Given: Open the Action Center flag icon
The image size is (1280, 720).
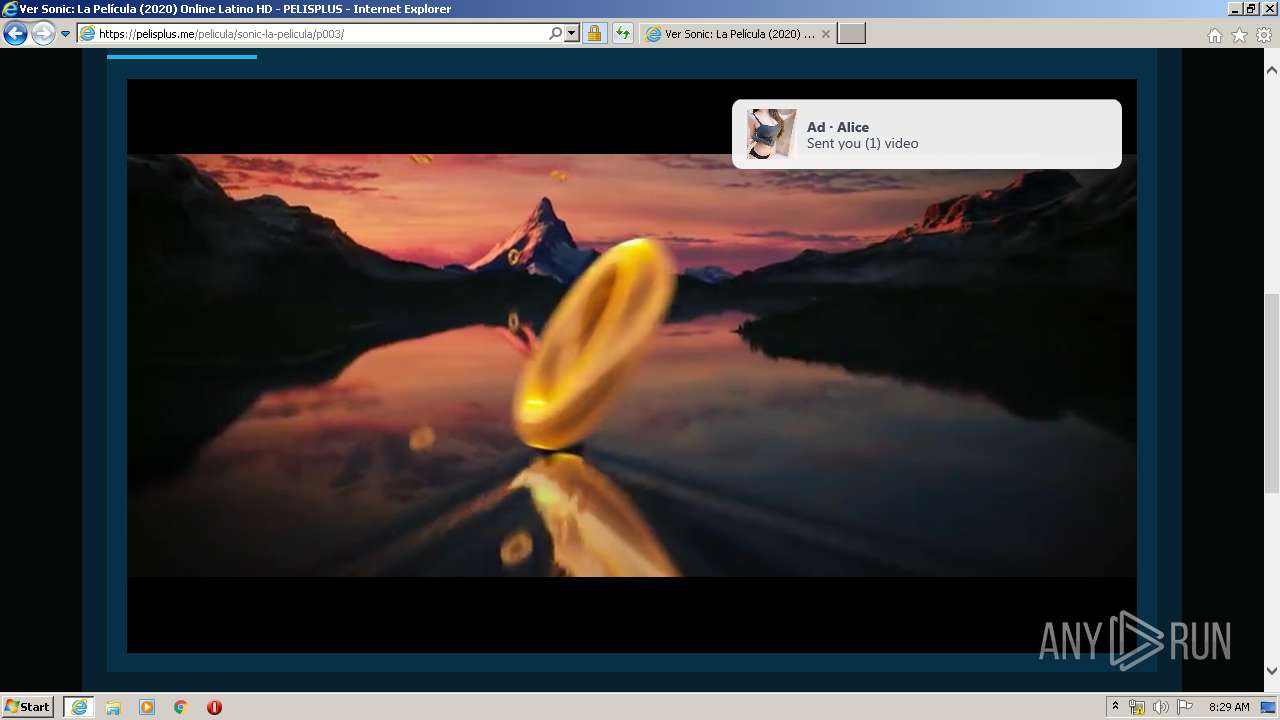Looking at the screenshot, I should (1185, 707).
